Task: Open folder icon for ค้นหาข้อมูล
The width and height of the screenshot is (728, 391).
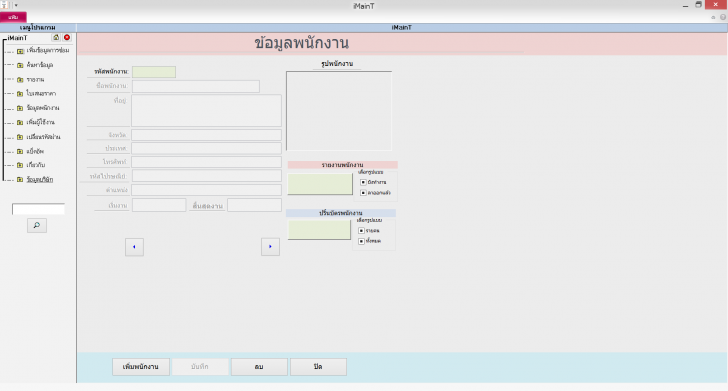Action: (x=20, y=65)
